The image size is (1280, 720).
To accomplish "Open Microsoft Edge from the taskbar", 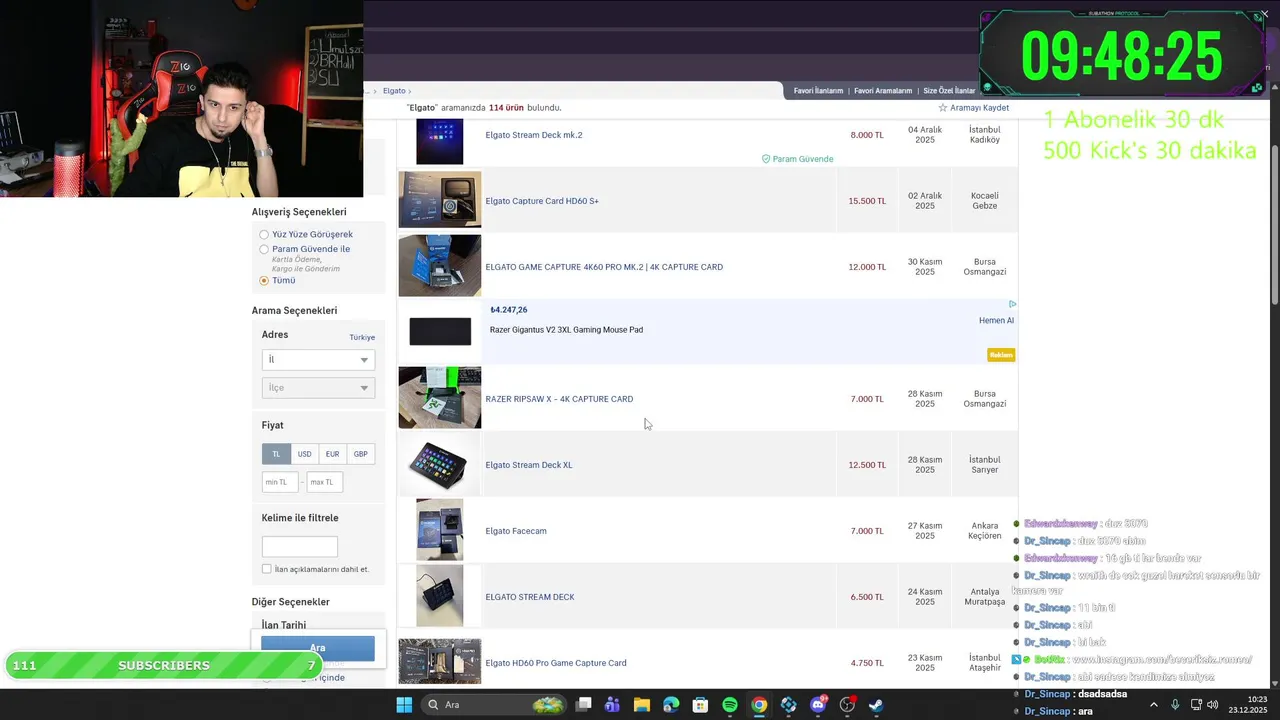I will (671, 705).
